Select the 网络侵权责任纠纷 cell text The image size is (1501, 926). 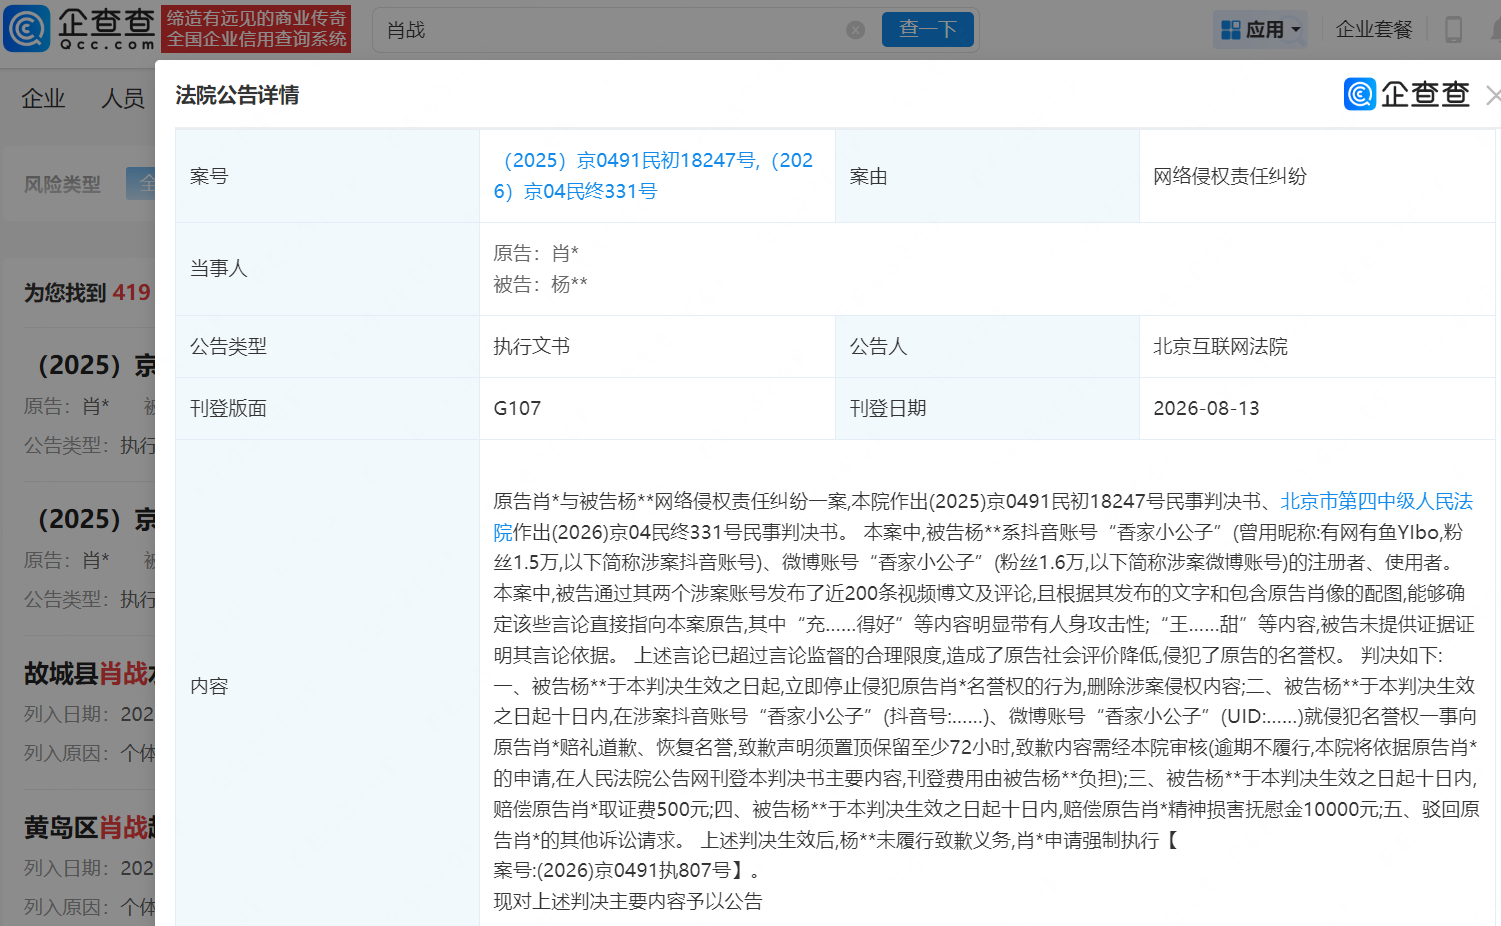(x=1230, y=176)
